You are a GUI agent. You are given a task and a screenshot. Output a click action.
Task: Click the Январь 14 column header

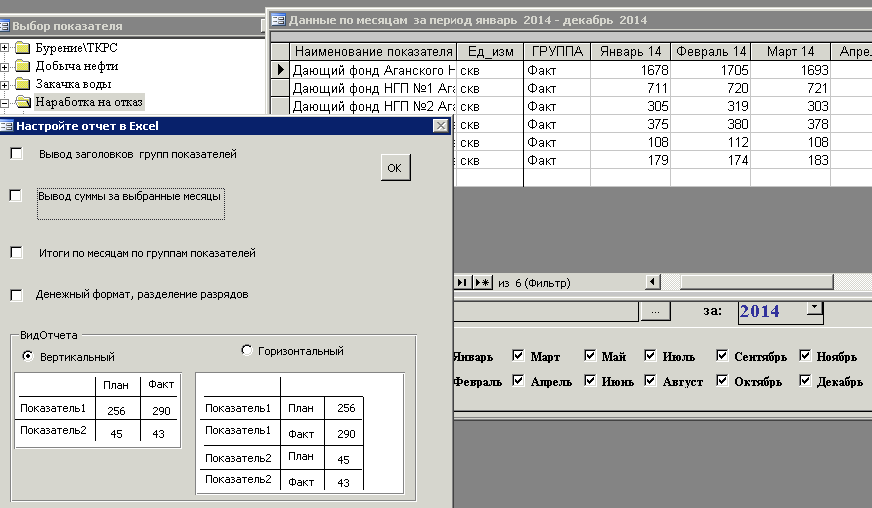pyautogui.click(x=631, y=52)
